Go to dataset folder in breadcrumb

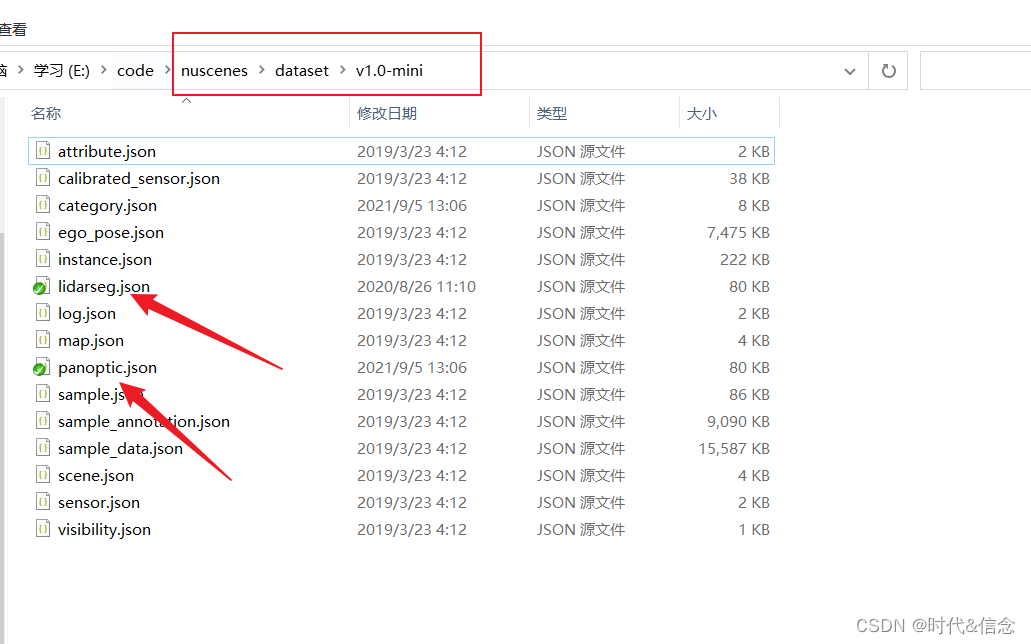(x=302, y=70)
